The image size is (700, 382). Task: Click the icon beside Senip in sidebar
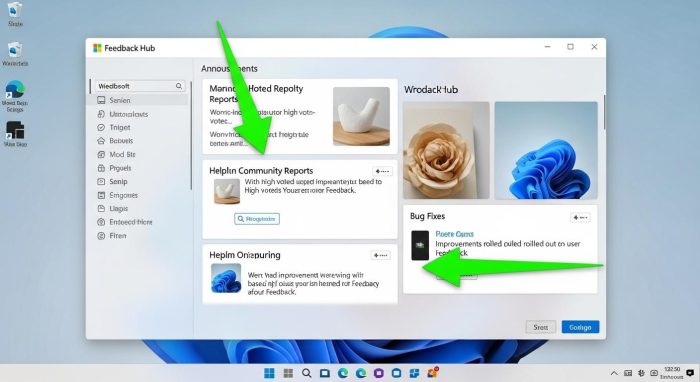point(101,182)
